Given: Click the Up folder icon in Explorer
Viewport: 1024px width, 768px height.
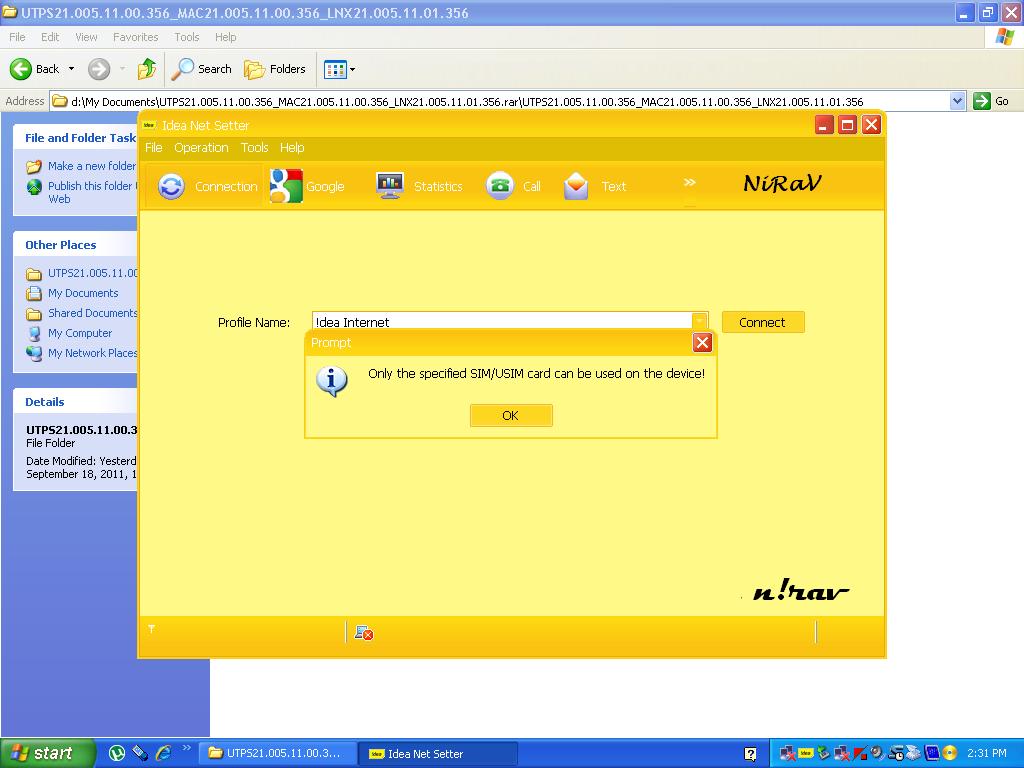Looking at the screenshot, I should (x=147, y=69).
